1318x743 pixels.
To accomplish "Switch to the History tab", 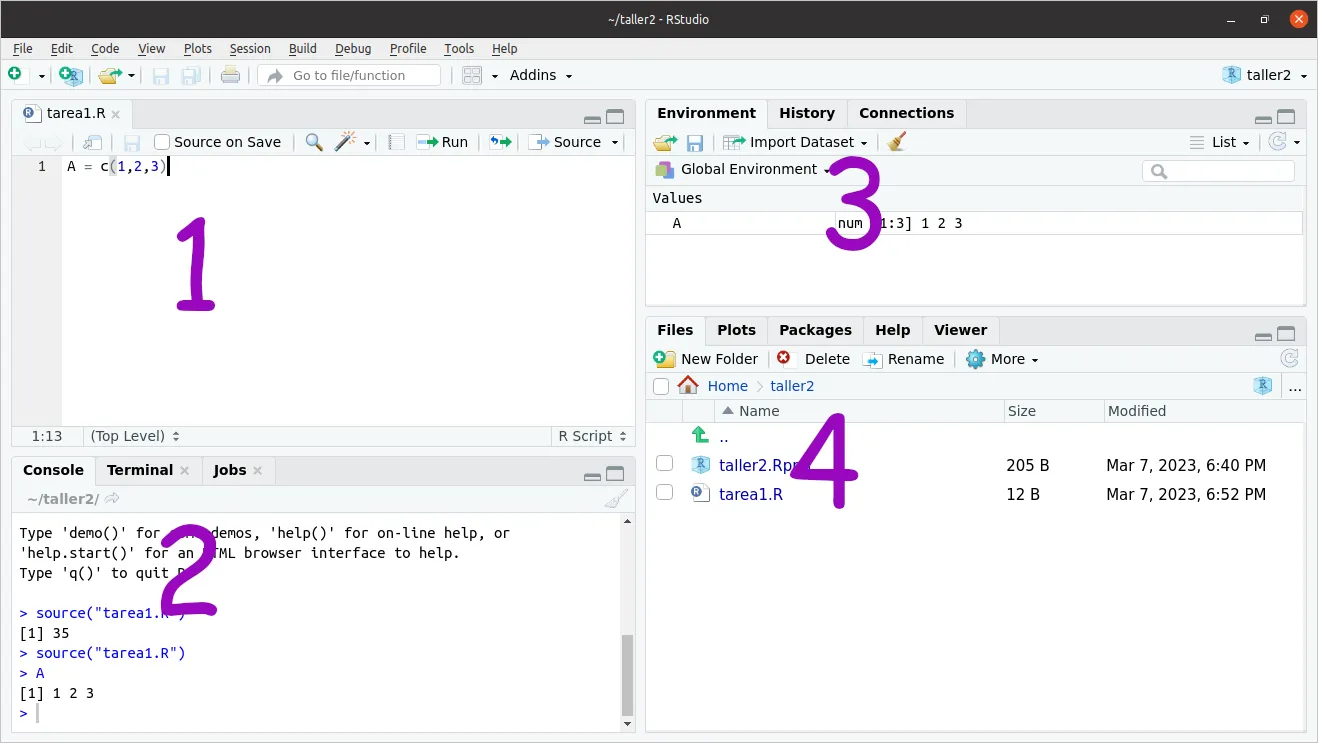I will [x=807, y=113].
